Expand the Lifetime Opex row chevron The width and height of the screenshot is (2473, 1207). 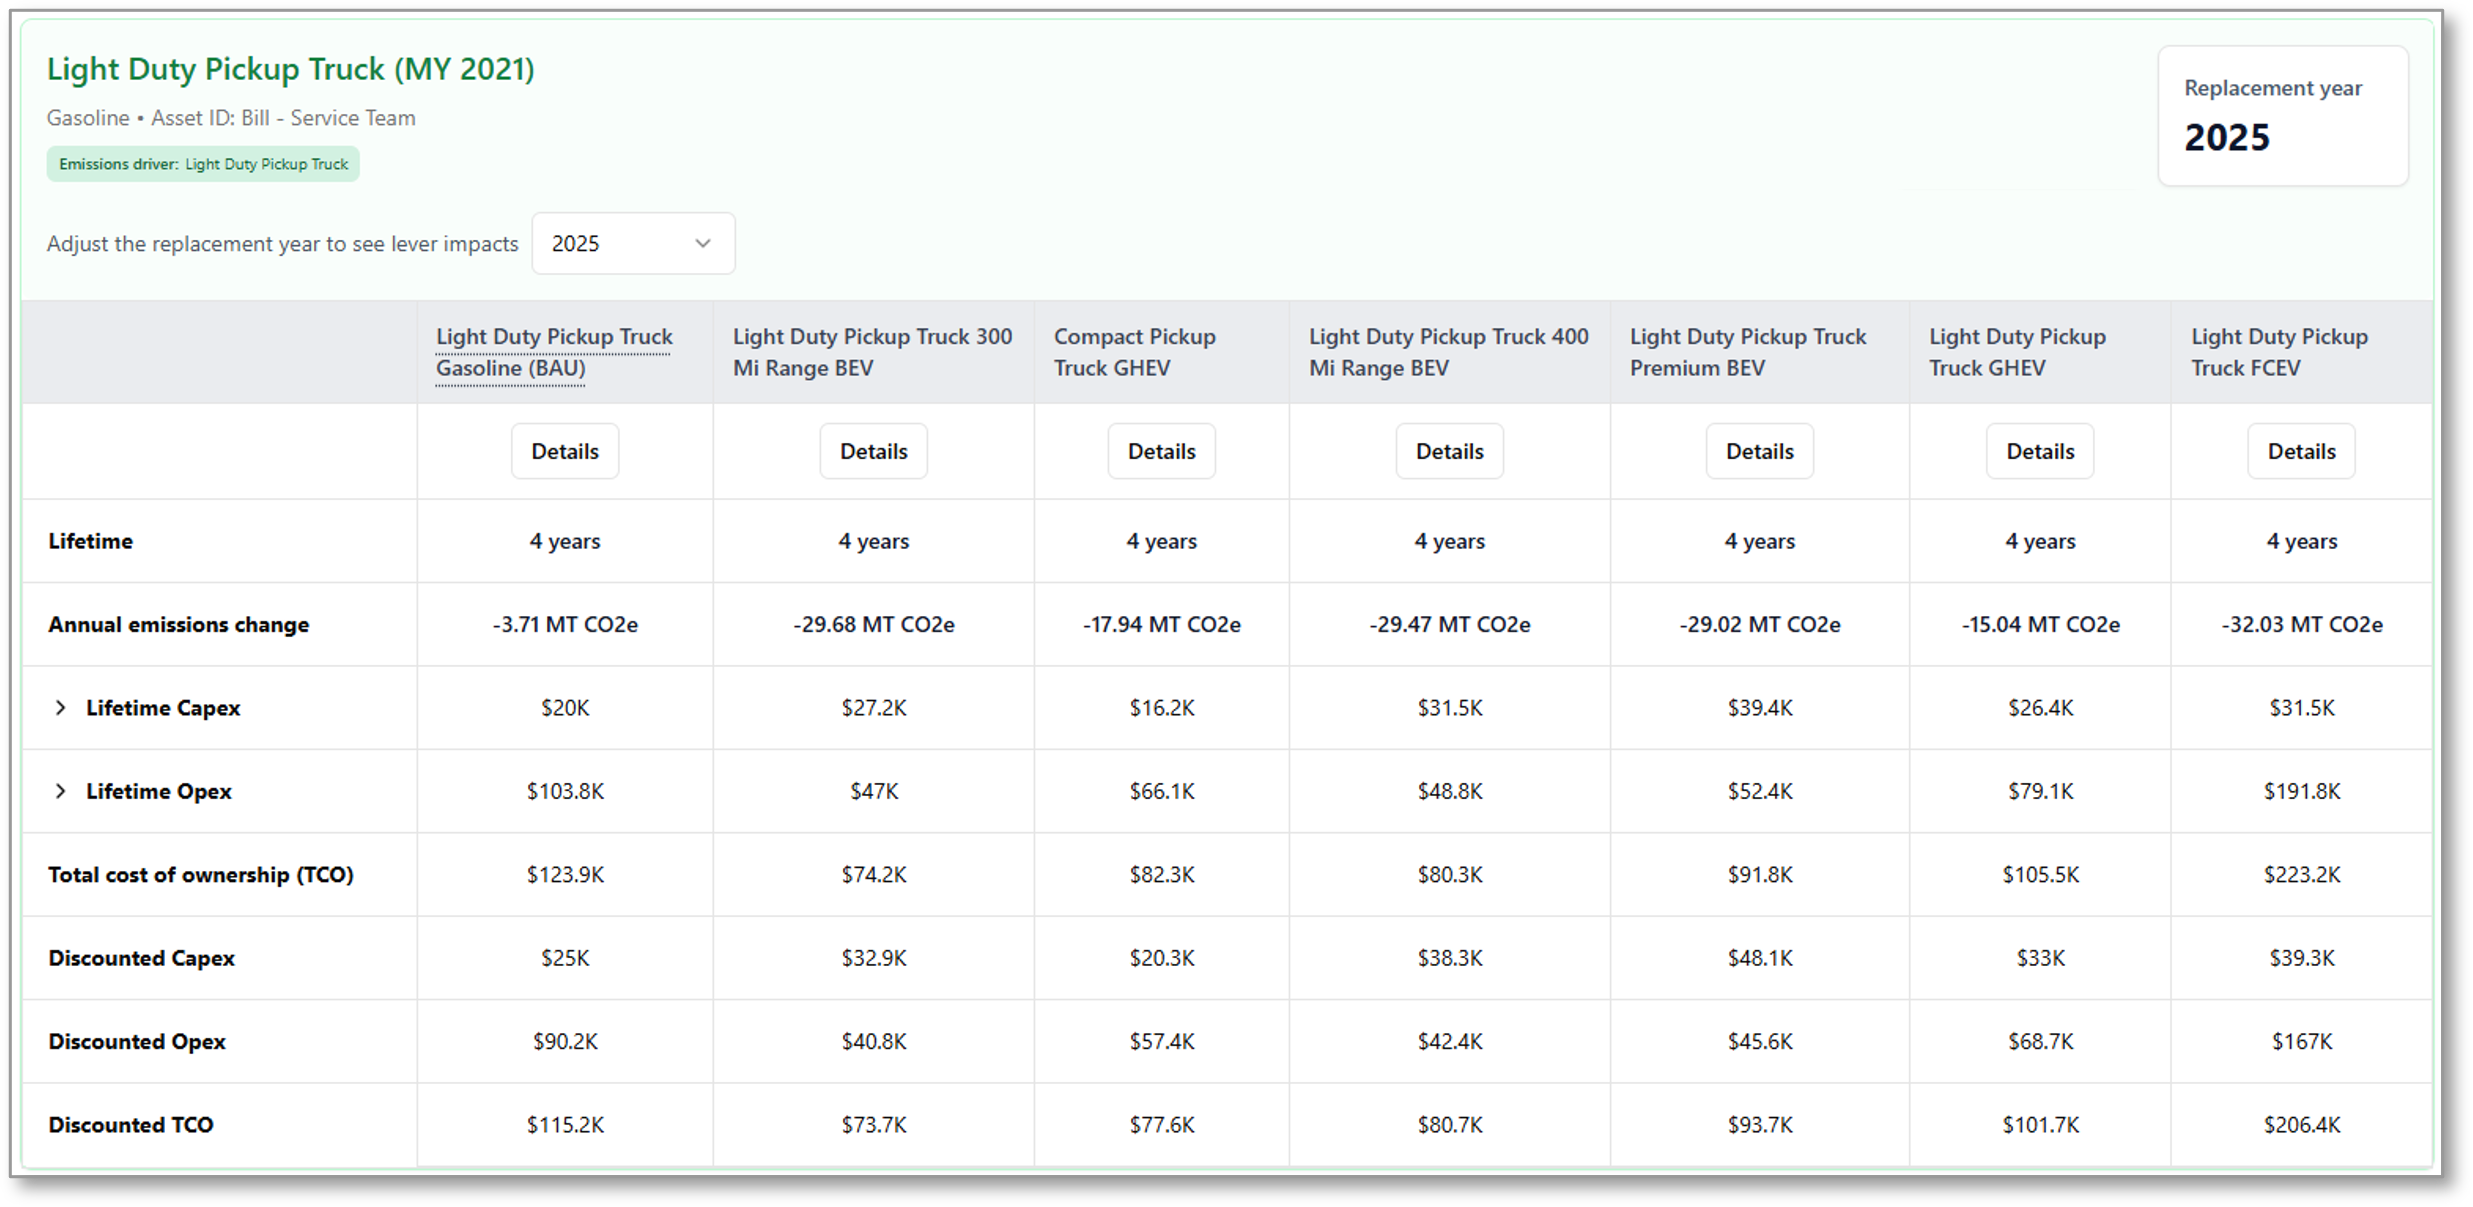coord(60,791)
